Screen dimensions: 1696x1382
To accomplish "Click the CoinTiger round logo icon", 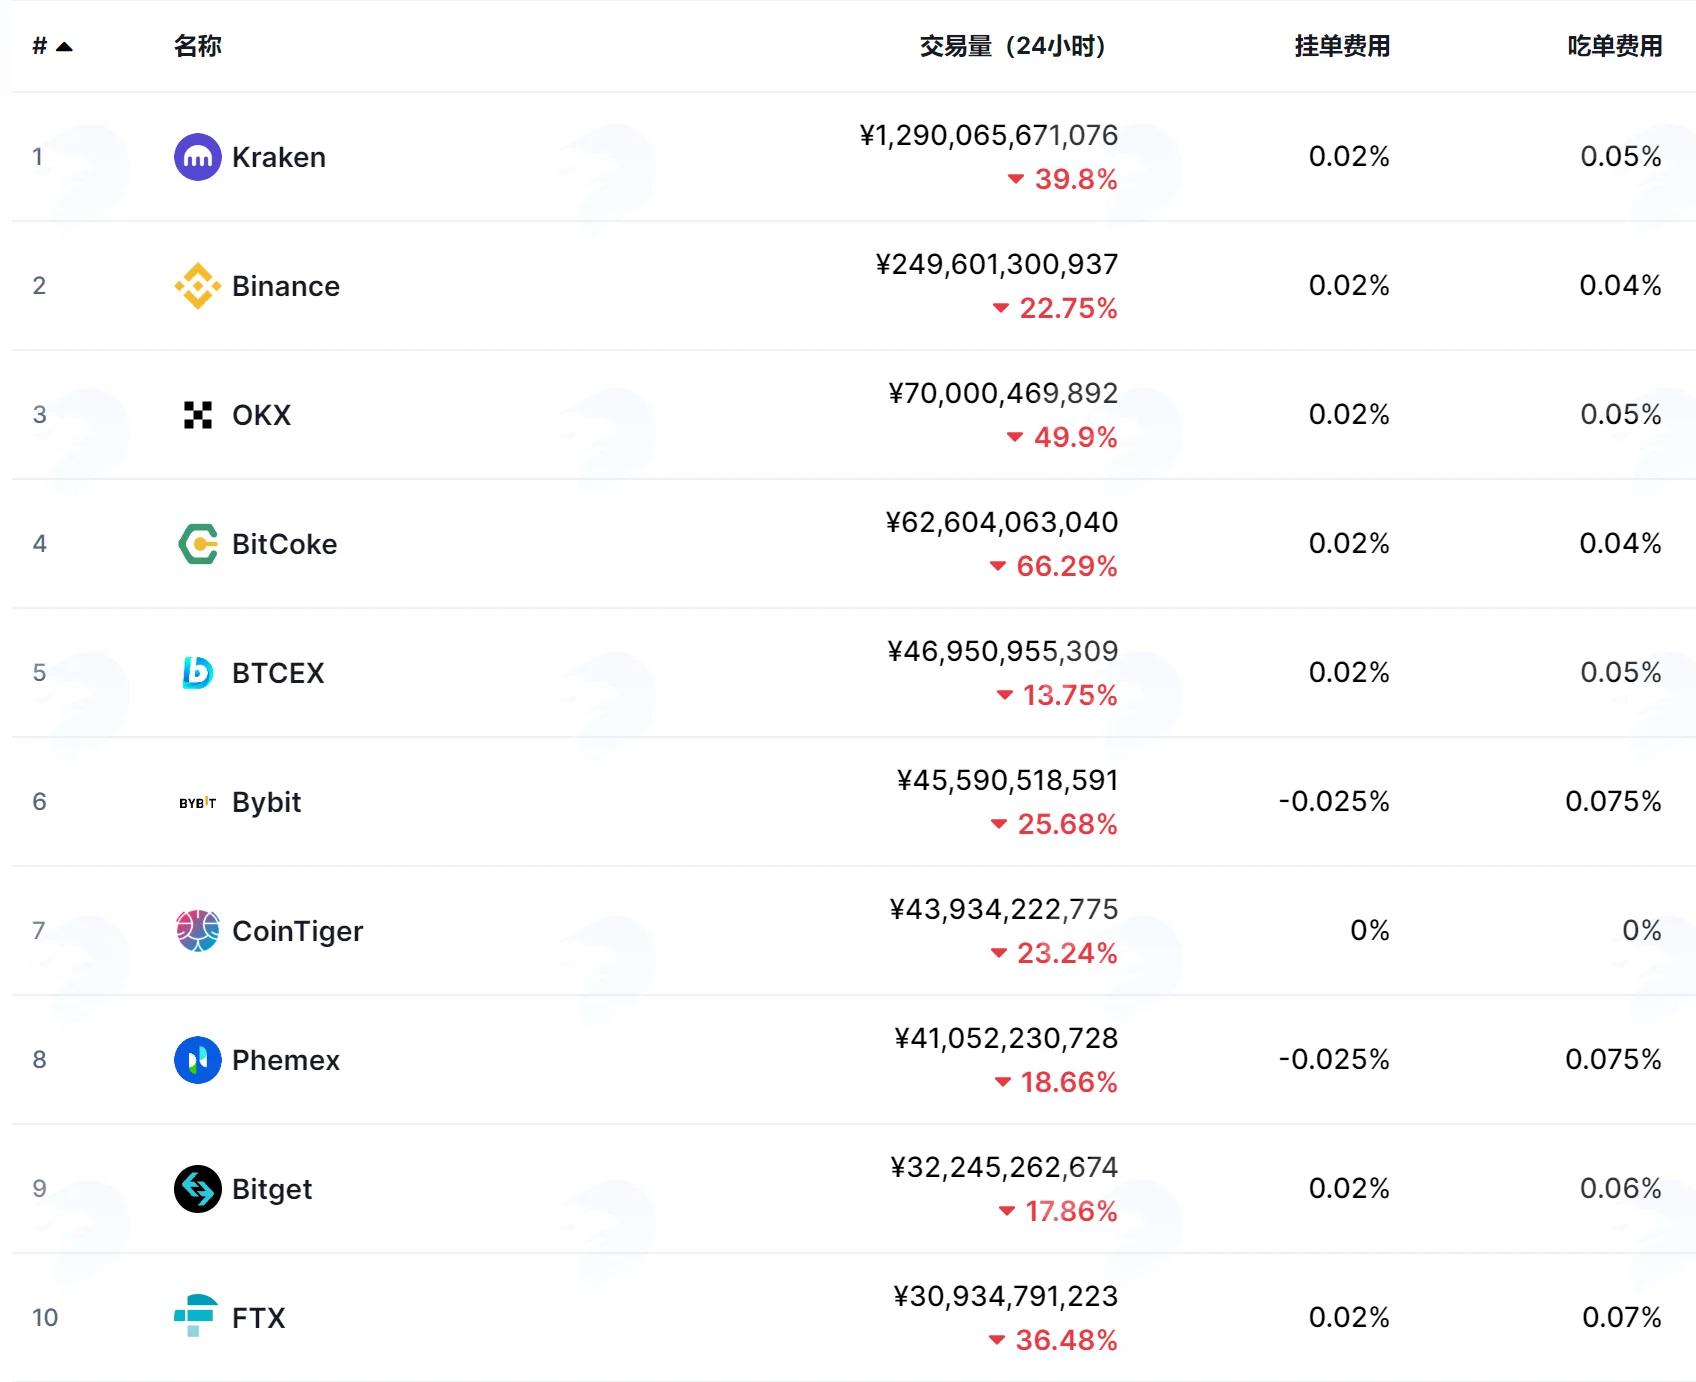I will pos(198,931).
